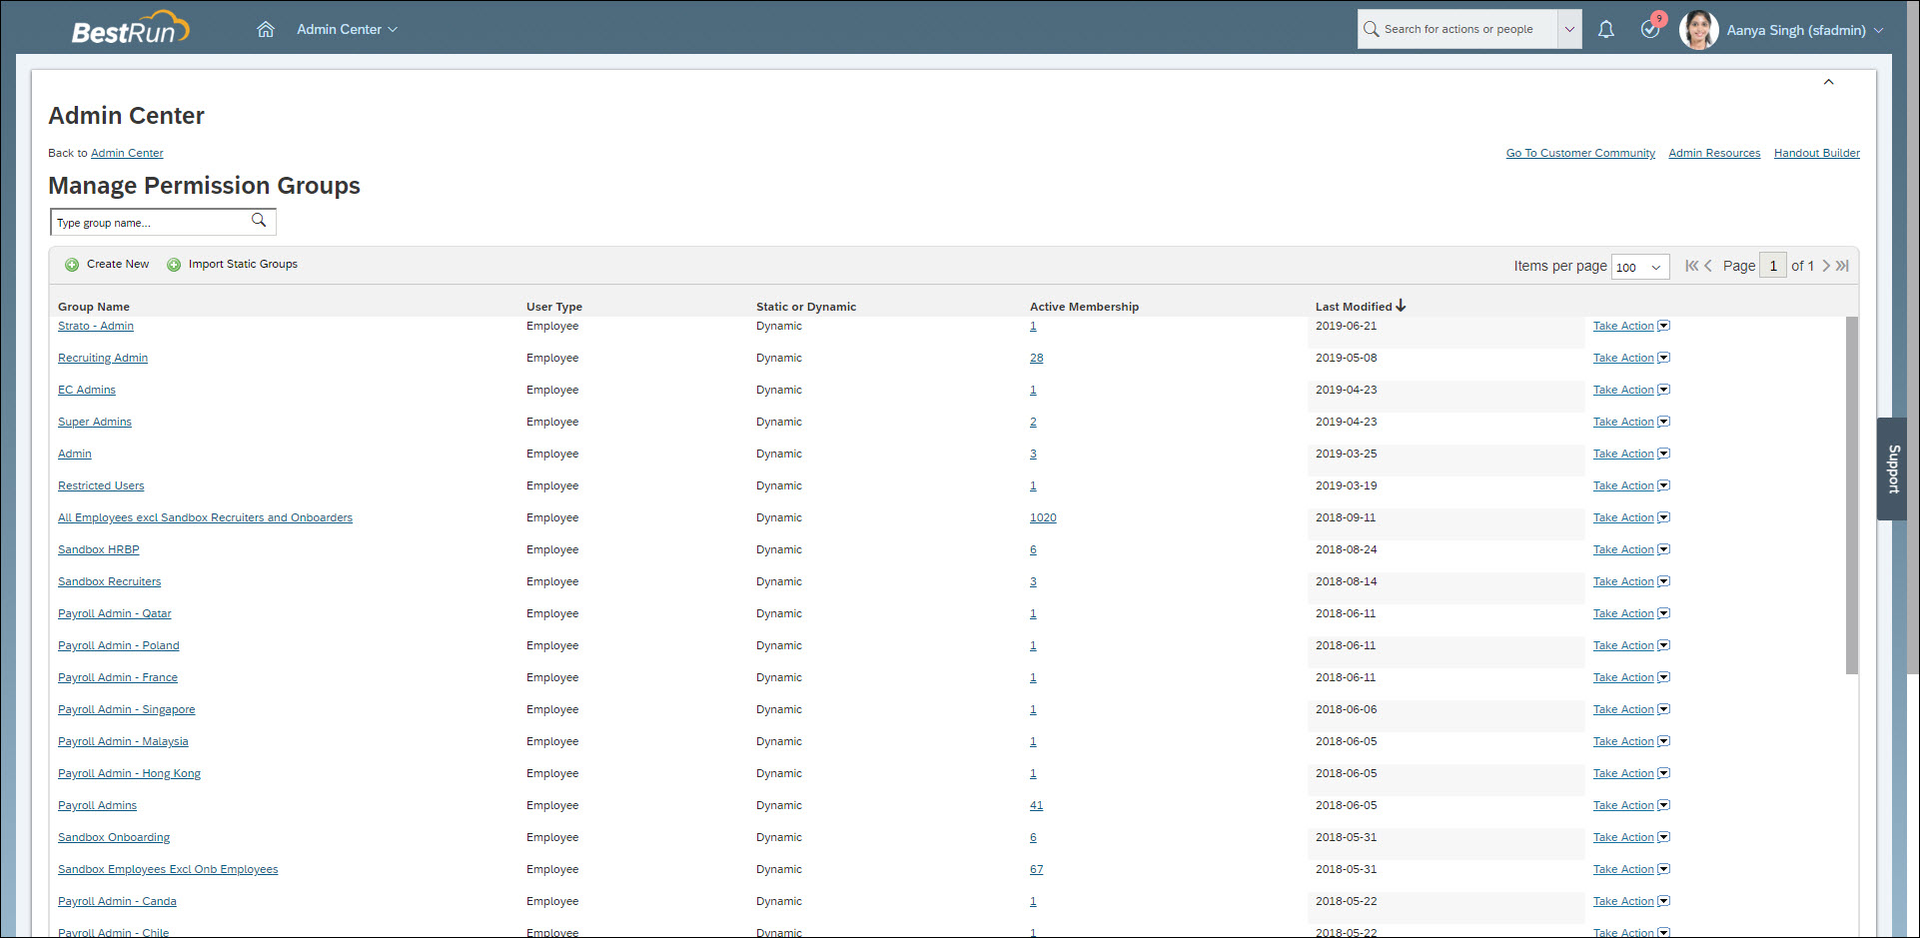Screen dimensions: 1920x938
Task: Click the home icon in header
Action: coord(265,30)
